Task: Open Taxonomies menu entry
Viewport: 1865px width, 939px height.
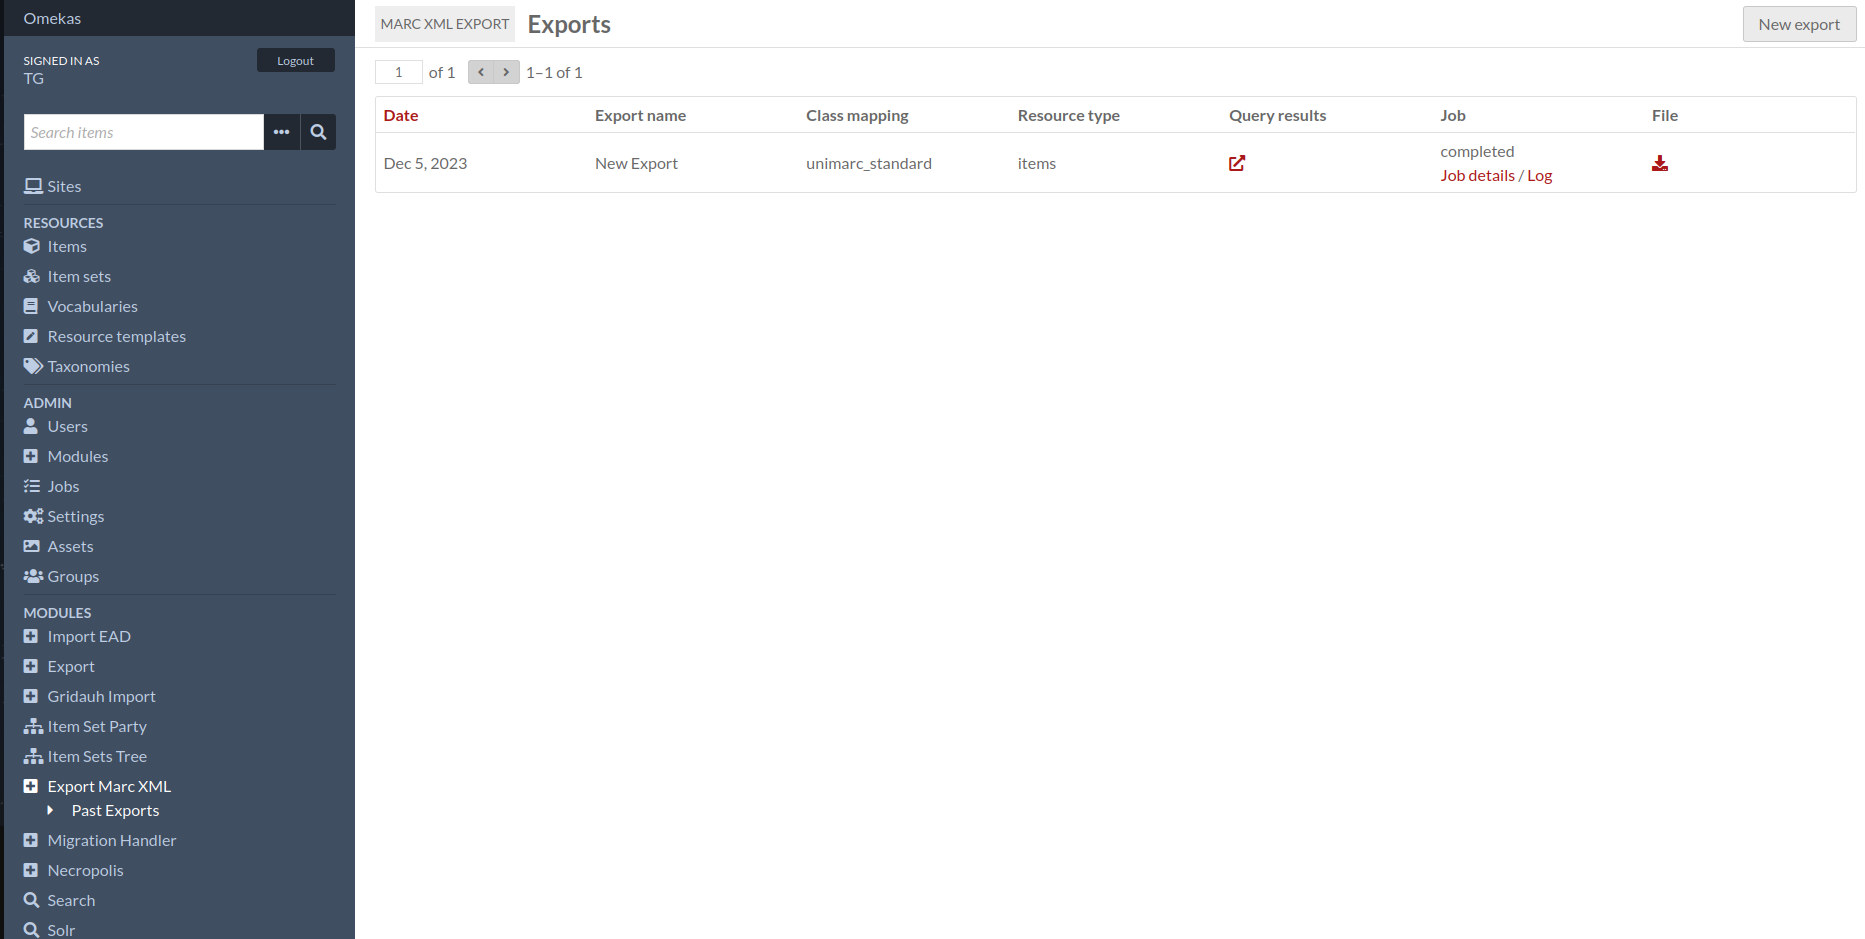Action: 89,366
